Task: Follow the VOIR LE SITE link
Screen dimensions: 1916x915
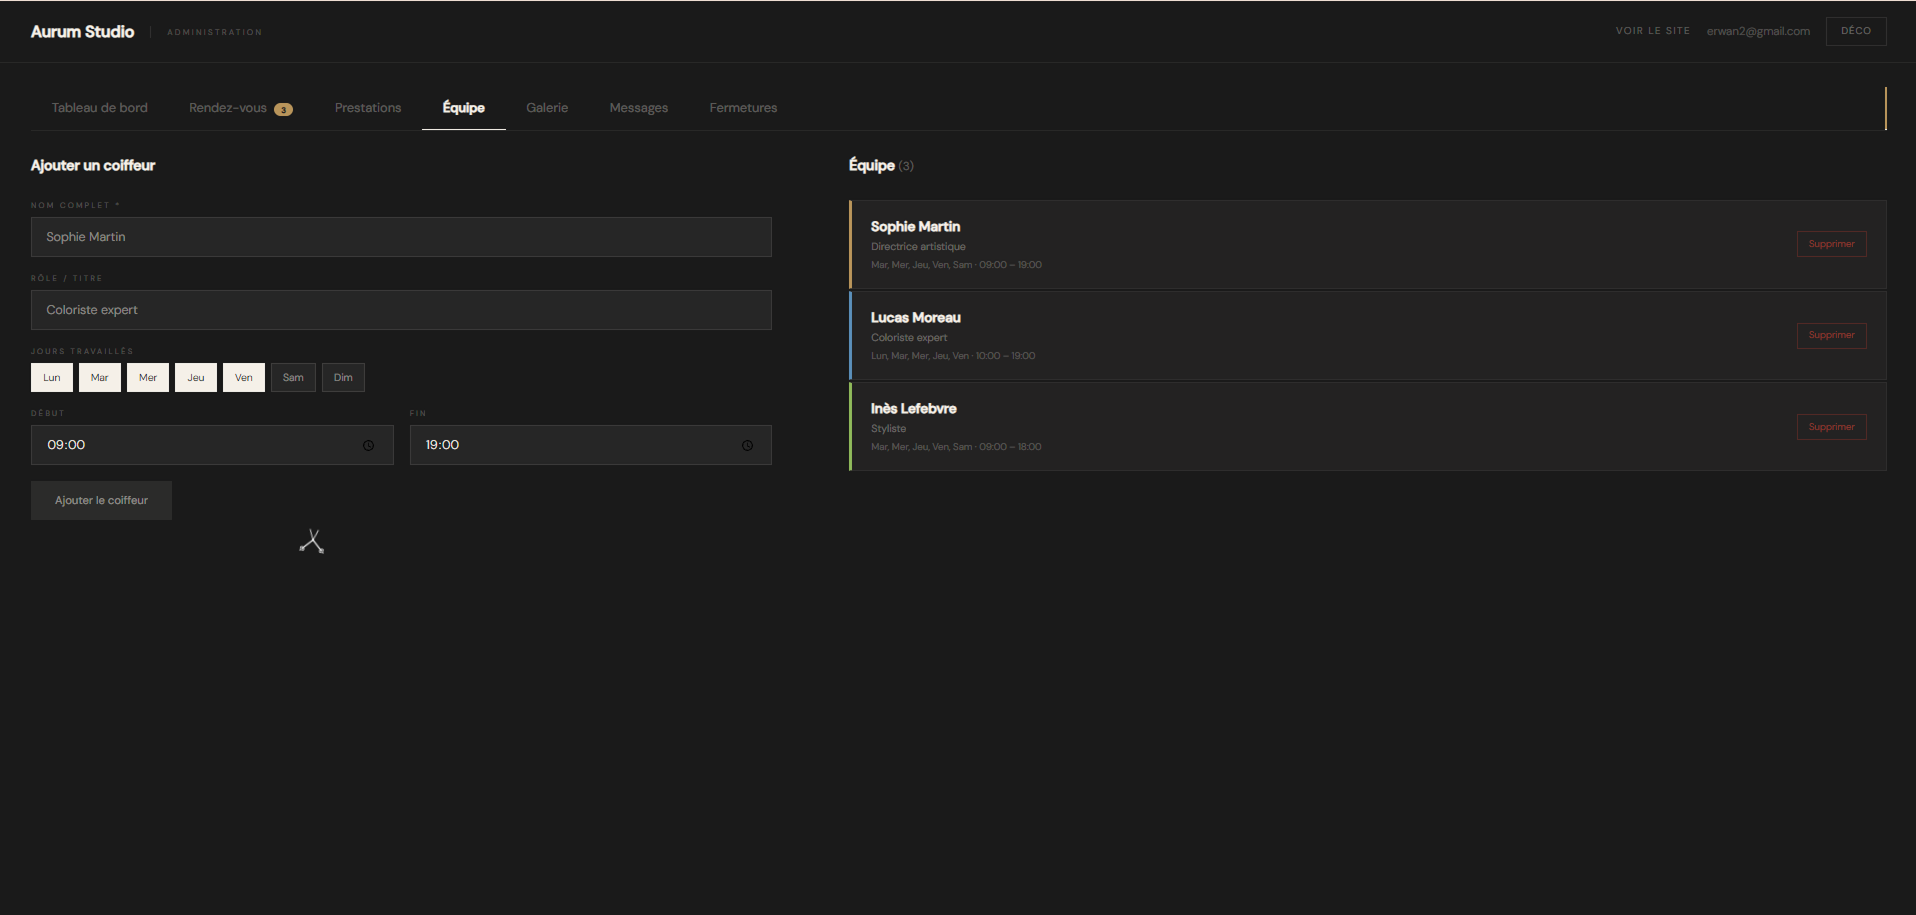Action: 1653,31
